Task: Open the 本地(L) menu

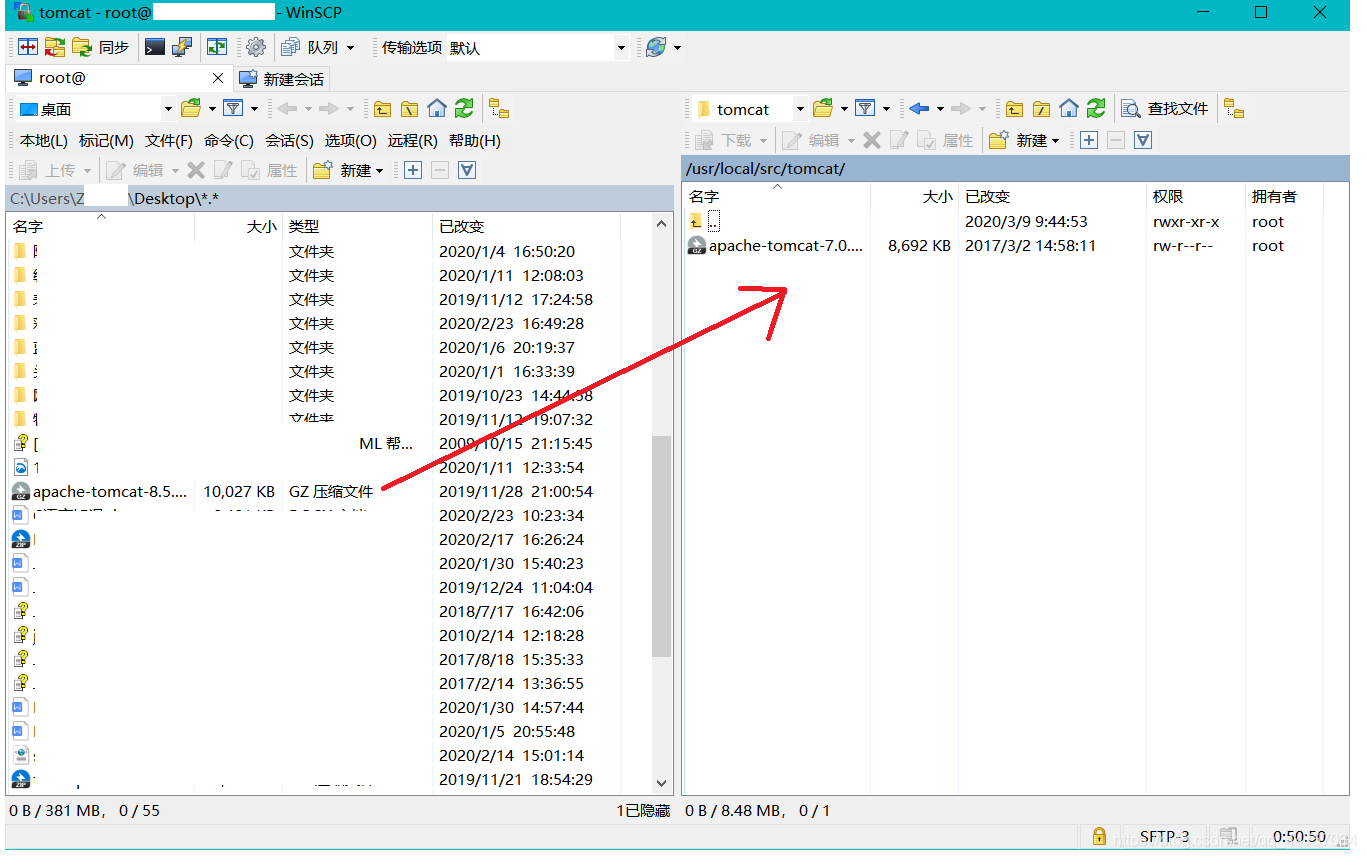Action: tap(44, 141)
